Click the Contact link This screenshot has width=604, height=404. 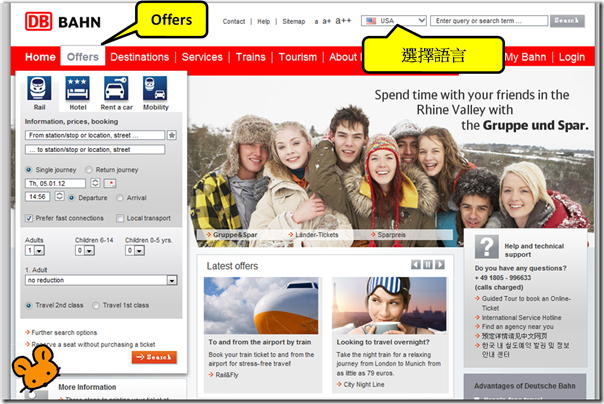pyautogui.click(x=234, y=22)
